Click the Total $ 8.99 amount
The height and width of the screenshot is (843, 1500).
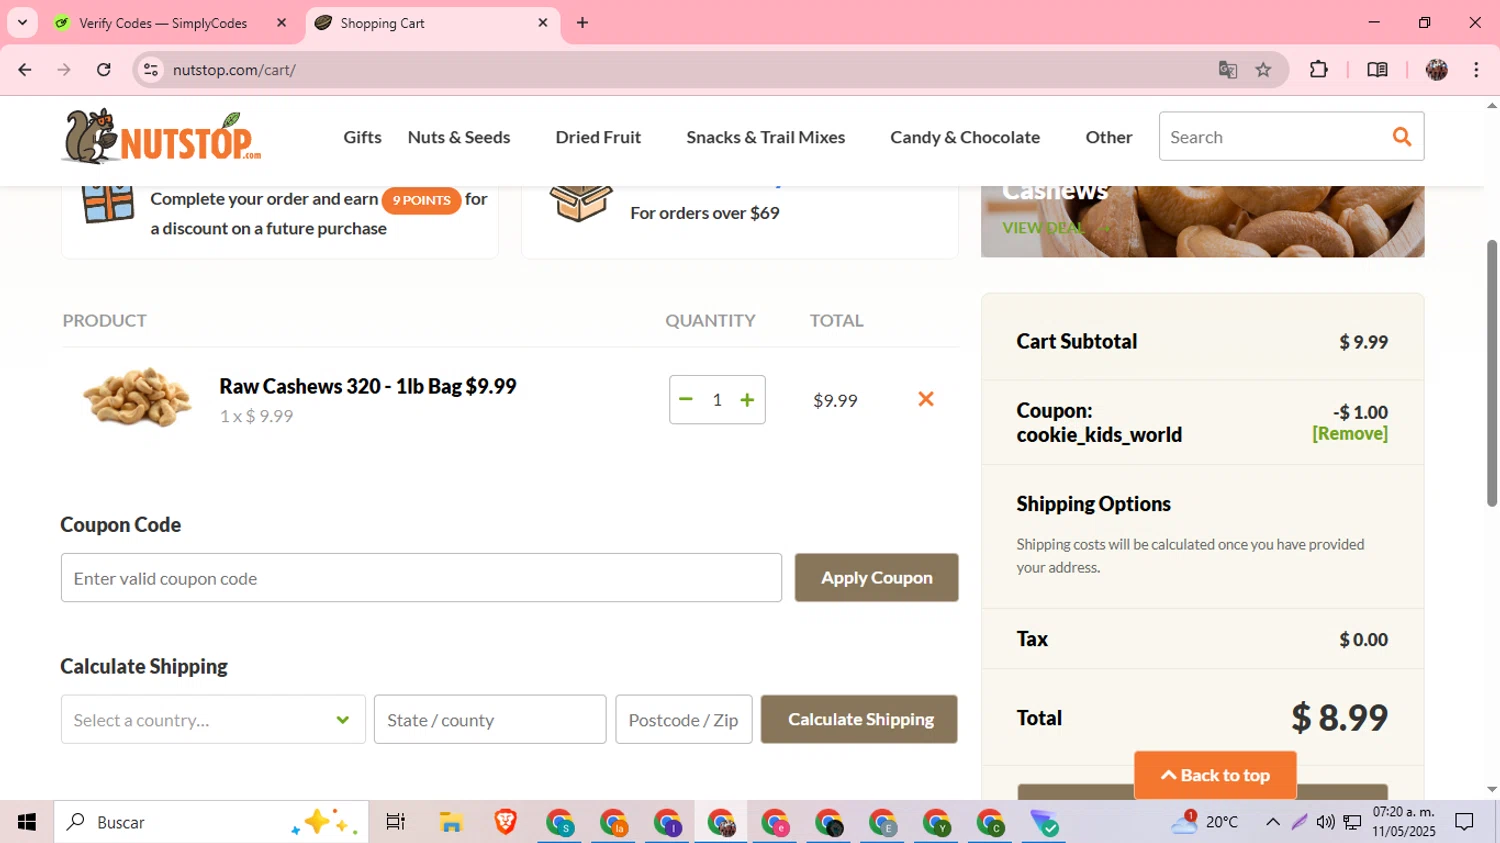click(1340, 718)
